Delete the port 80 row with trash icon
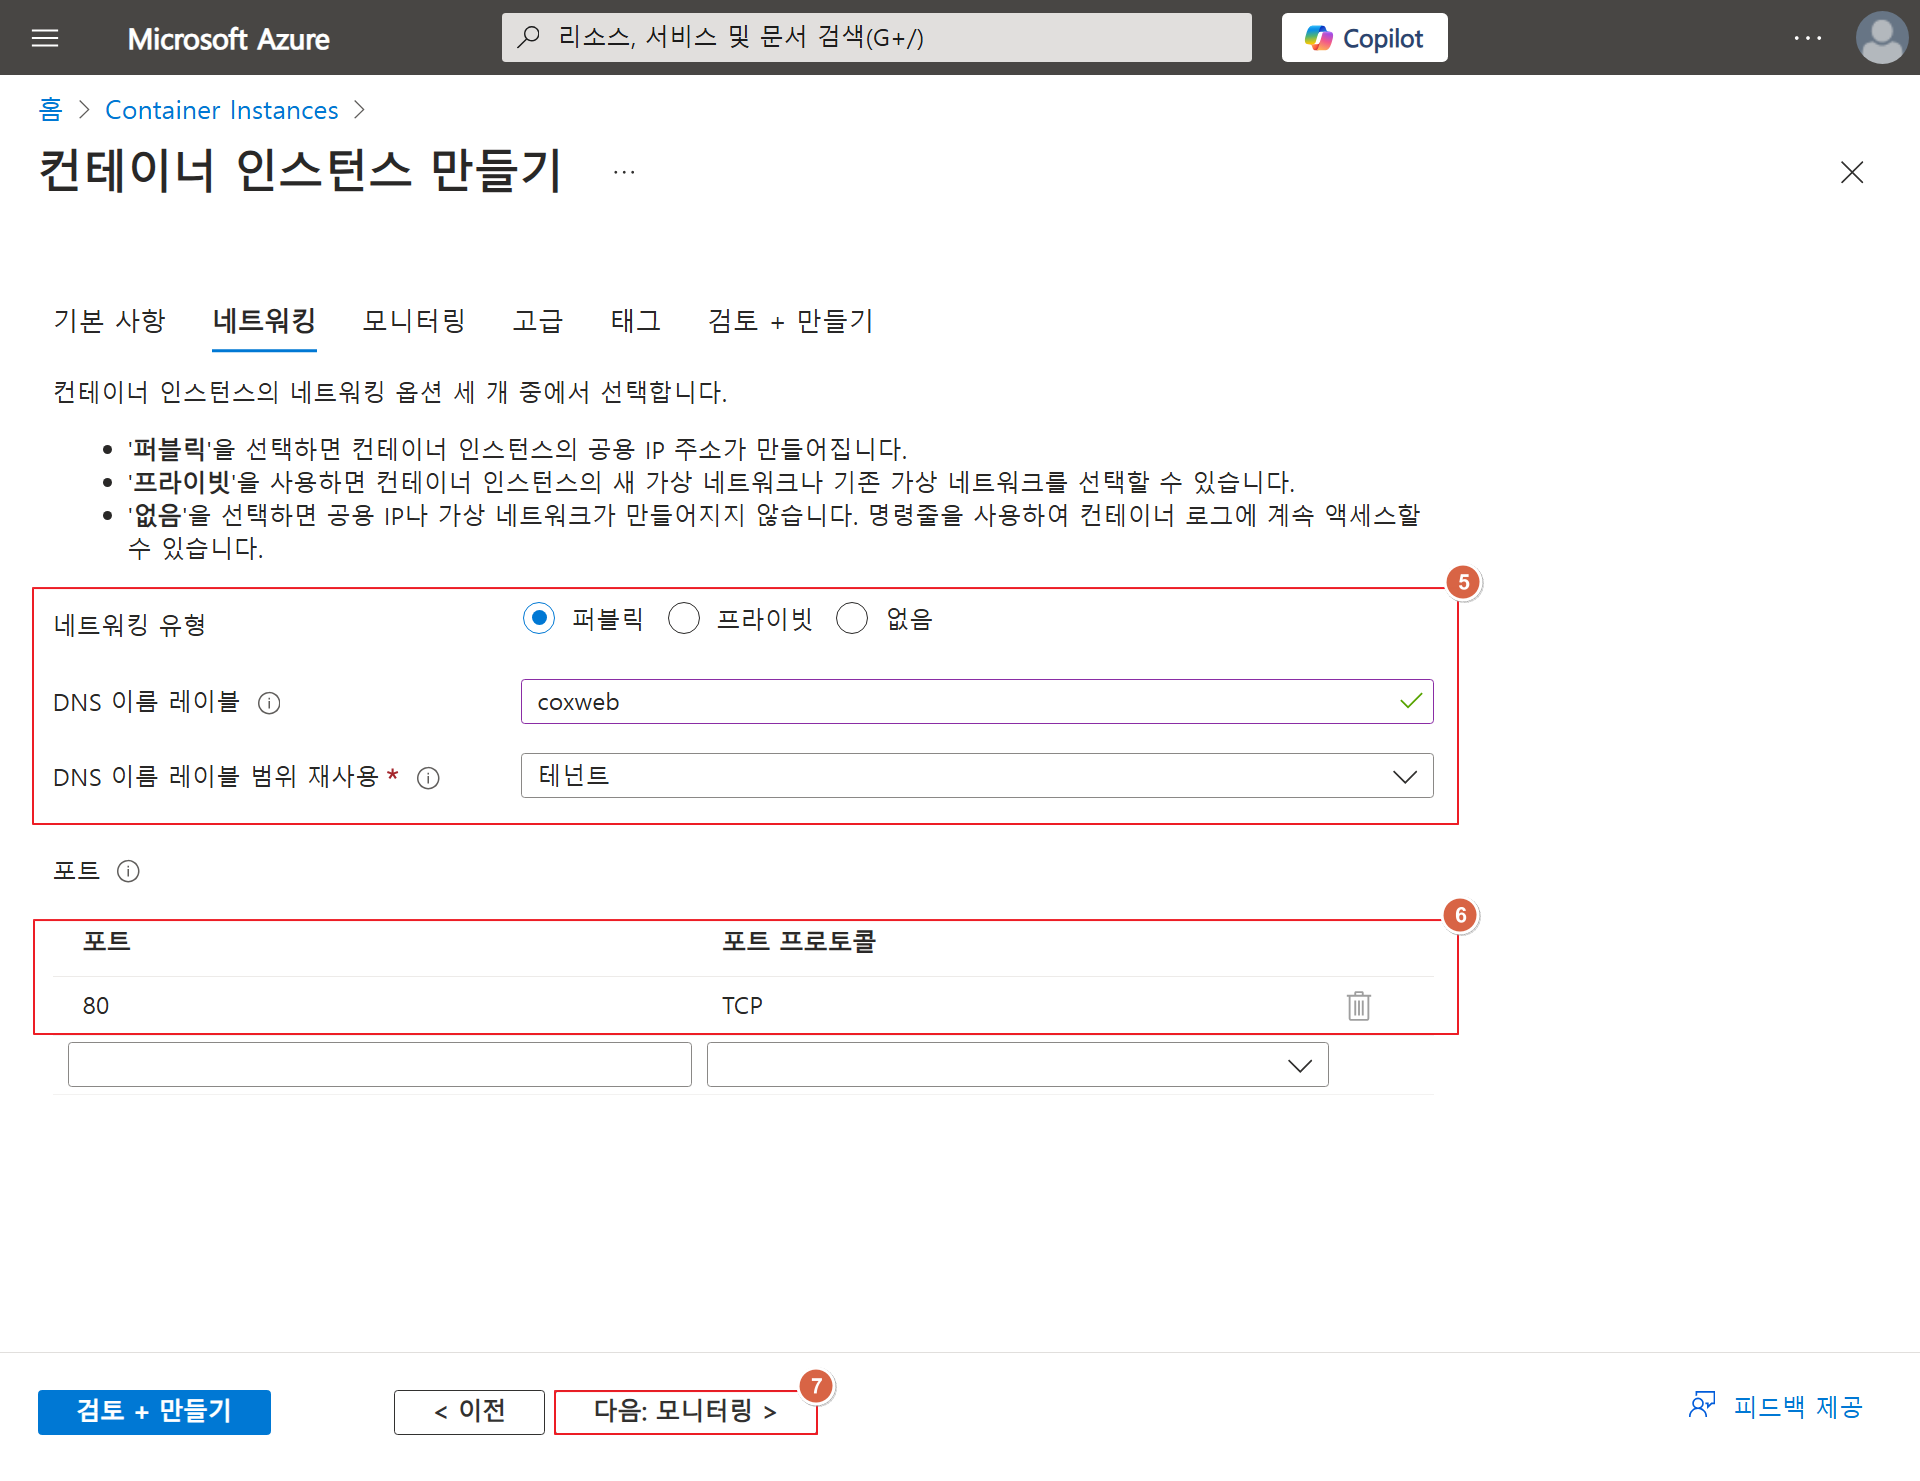 (1358, 1005)
